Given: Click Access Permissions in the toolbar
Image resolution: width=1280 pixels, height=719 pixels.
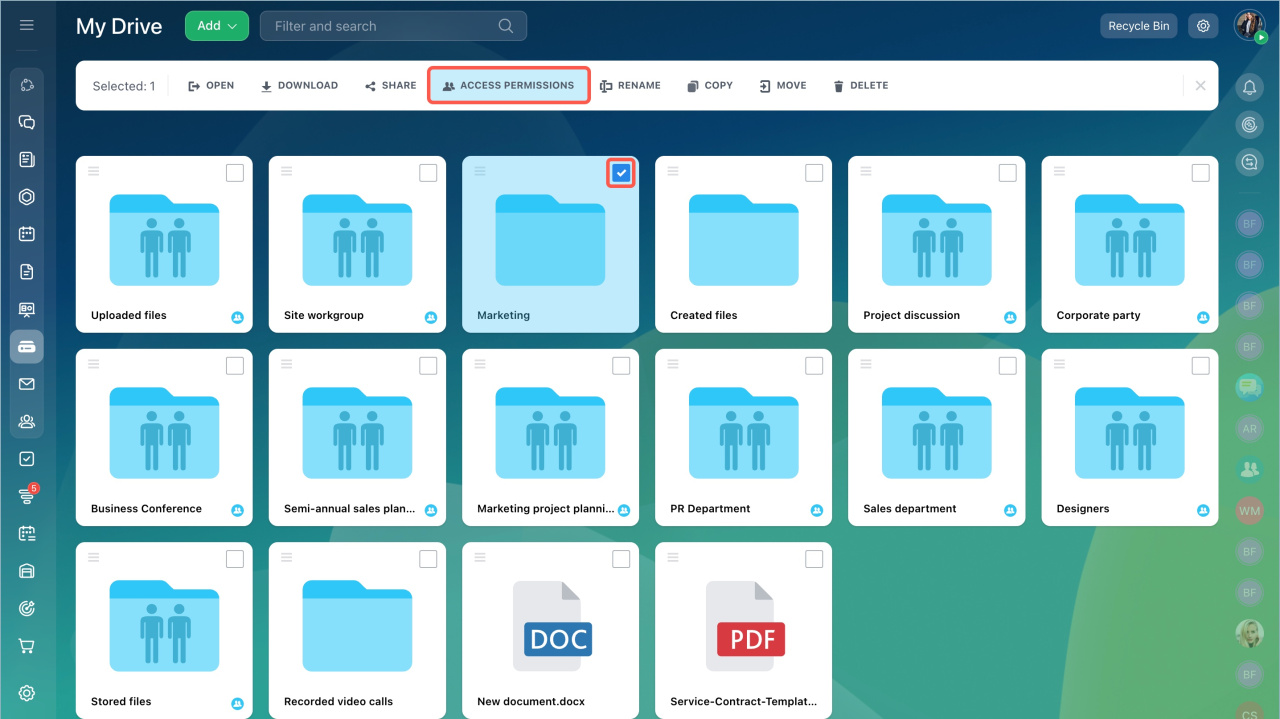Looking at the screenshot, I should click(x=509, y=86).
